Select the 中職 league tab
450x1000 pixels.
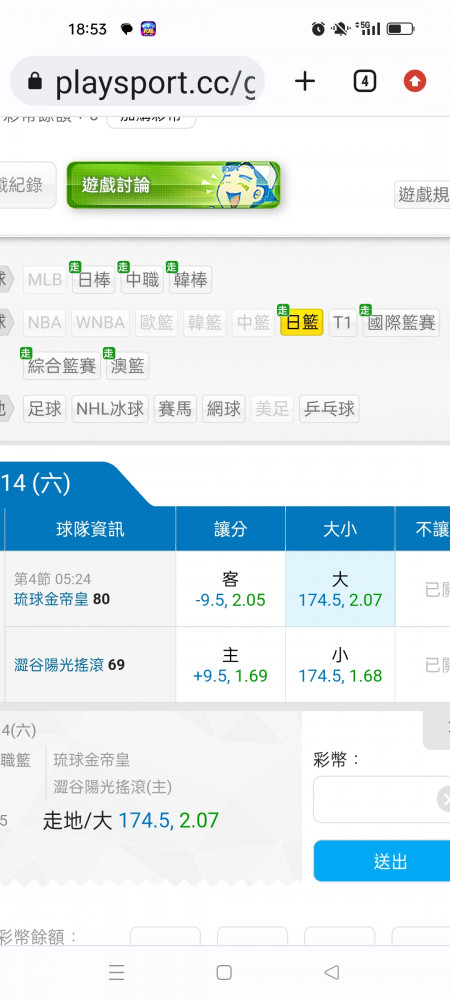click(142, 280)
